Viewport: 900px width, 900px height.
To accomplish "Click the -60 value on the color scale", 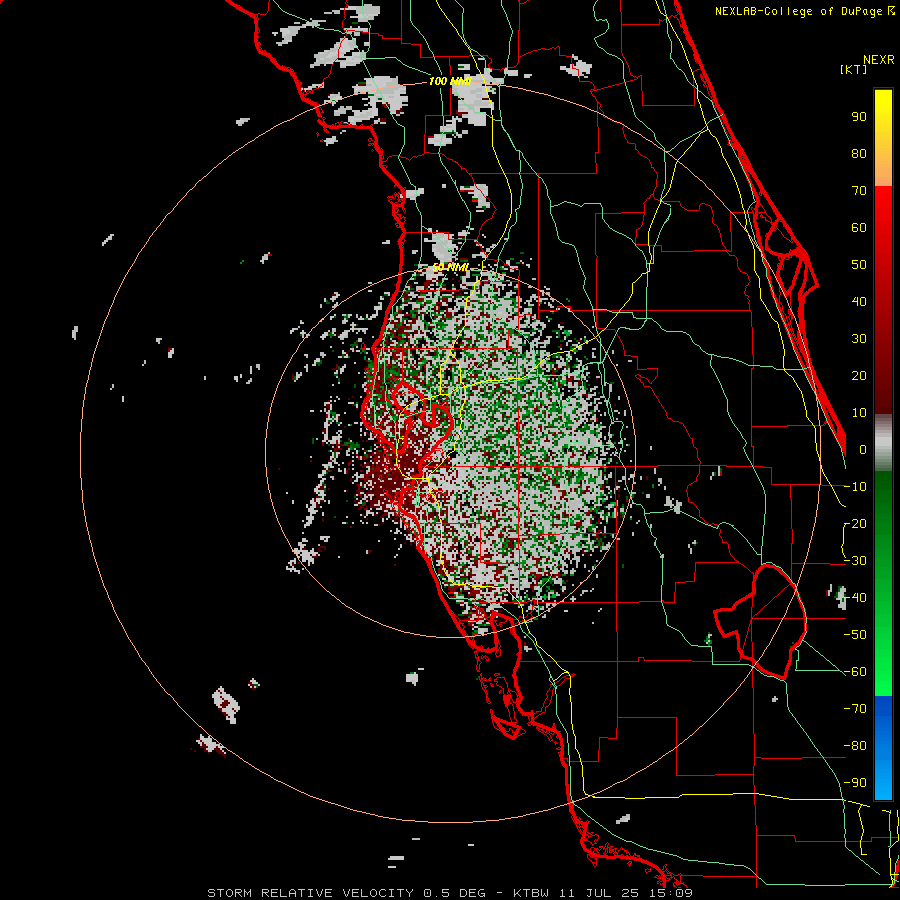I will tap(855, 672).
